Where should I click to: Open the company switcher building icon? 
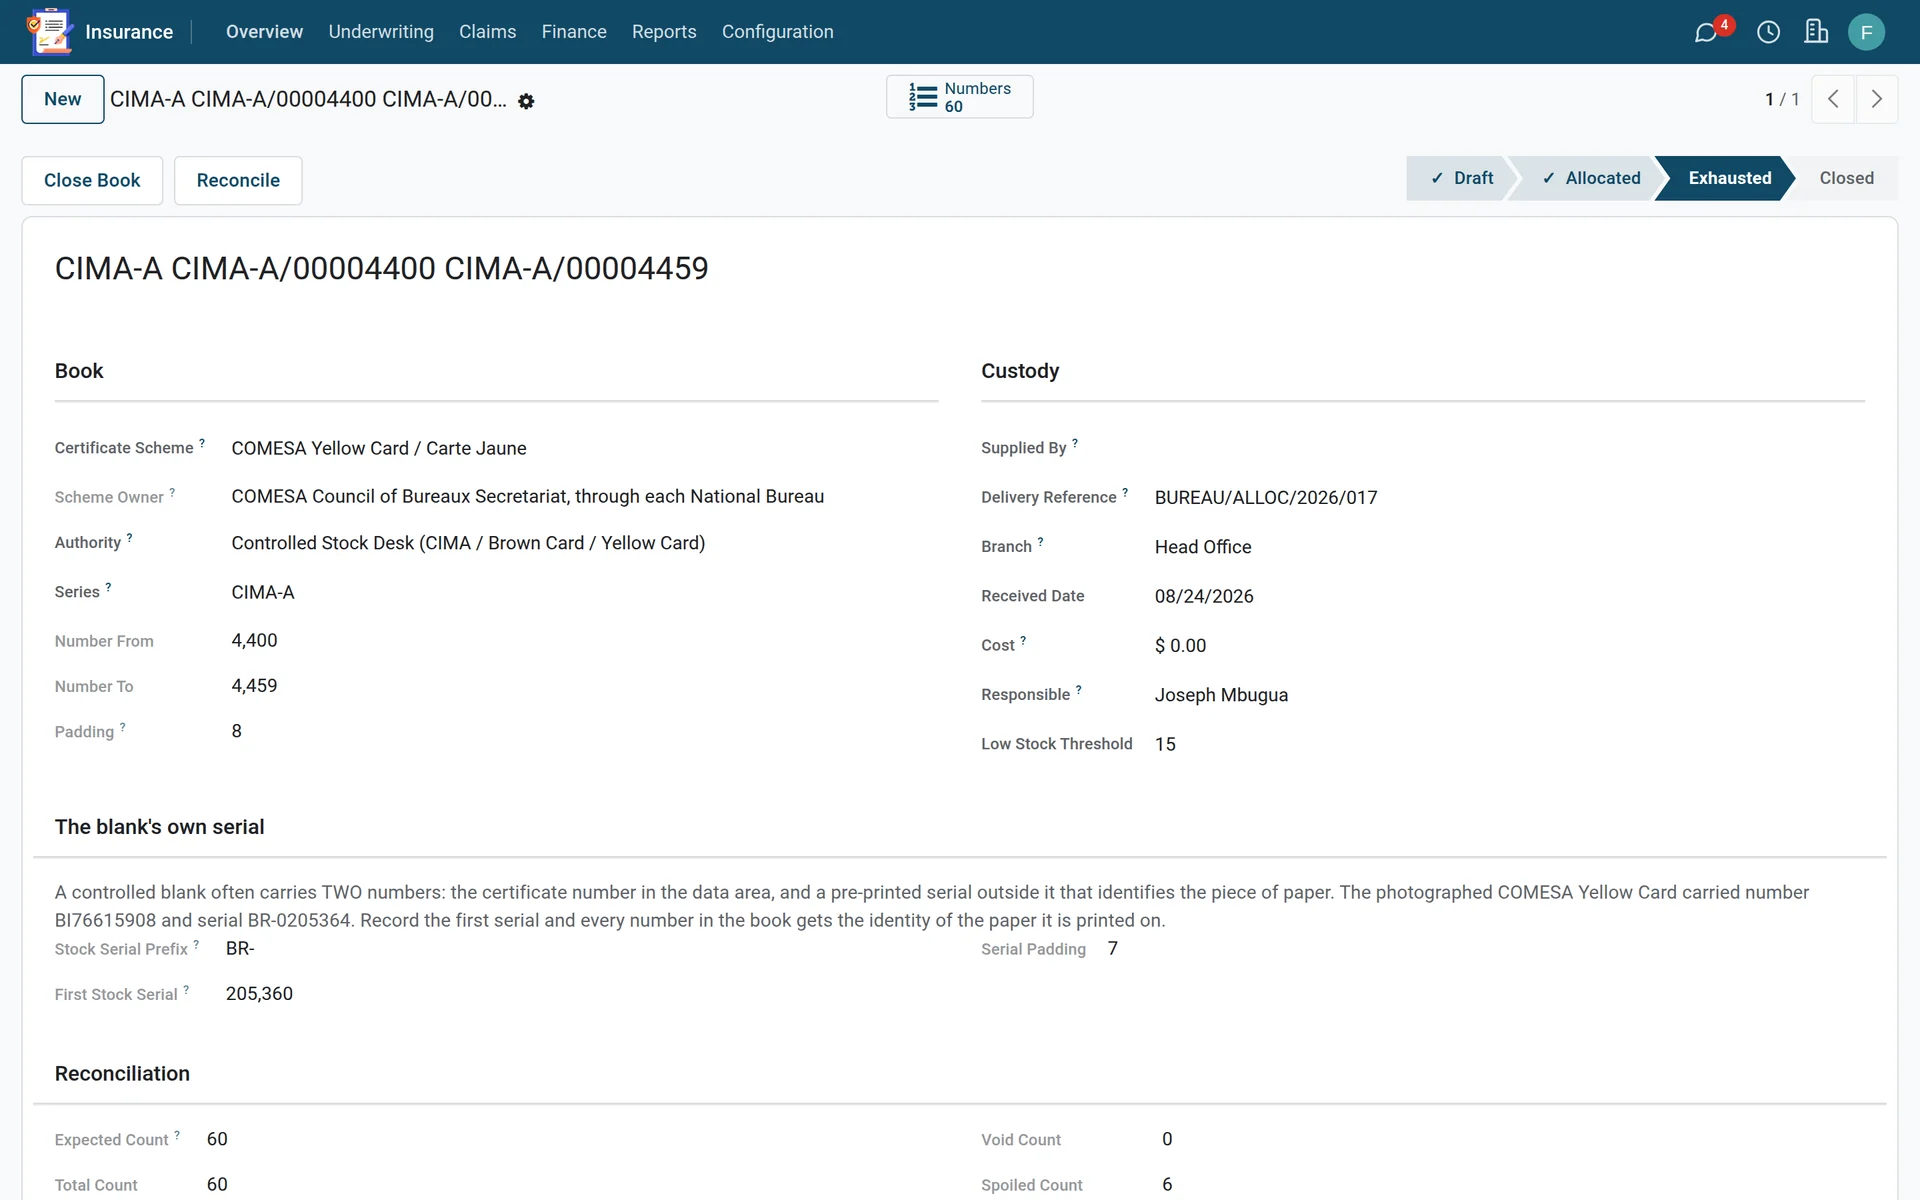1816,32
